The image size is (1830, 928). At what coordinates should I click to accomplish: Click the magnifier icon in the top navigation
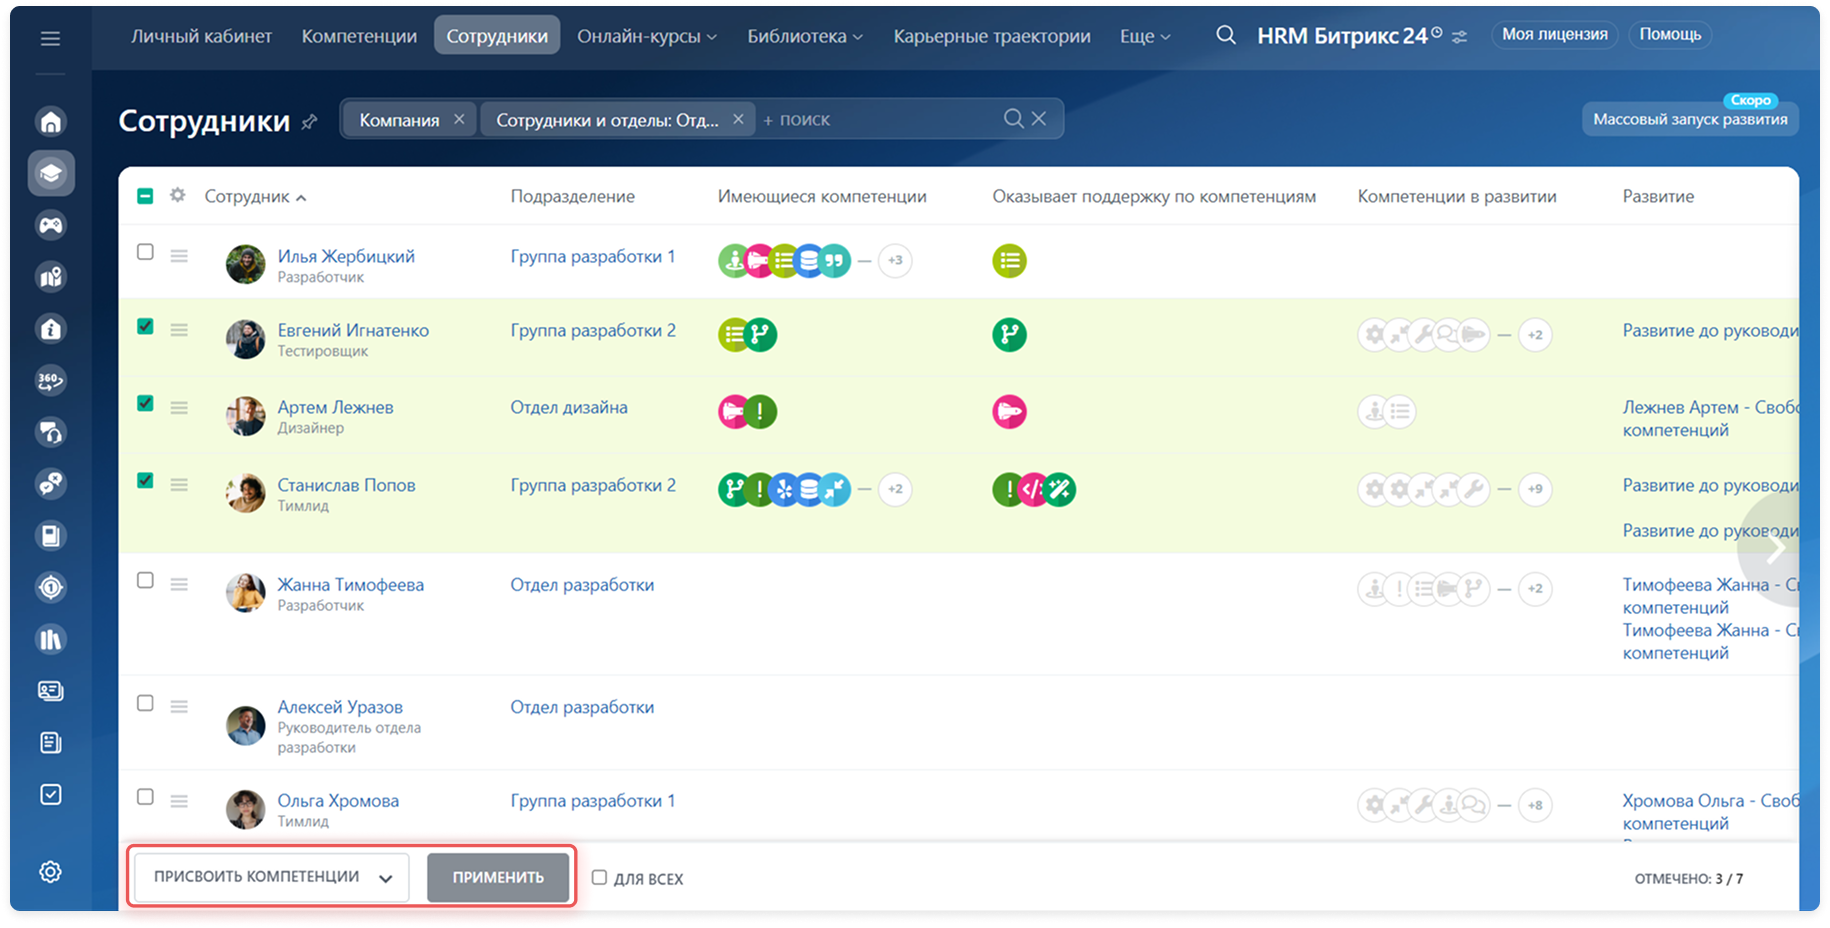[1225, 36]
